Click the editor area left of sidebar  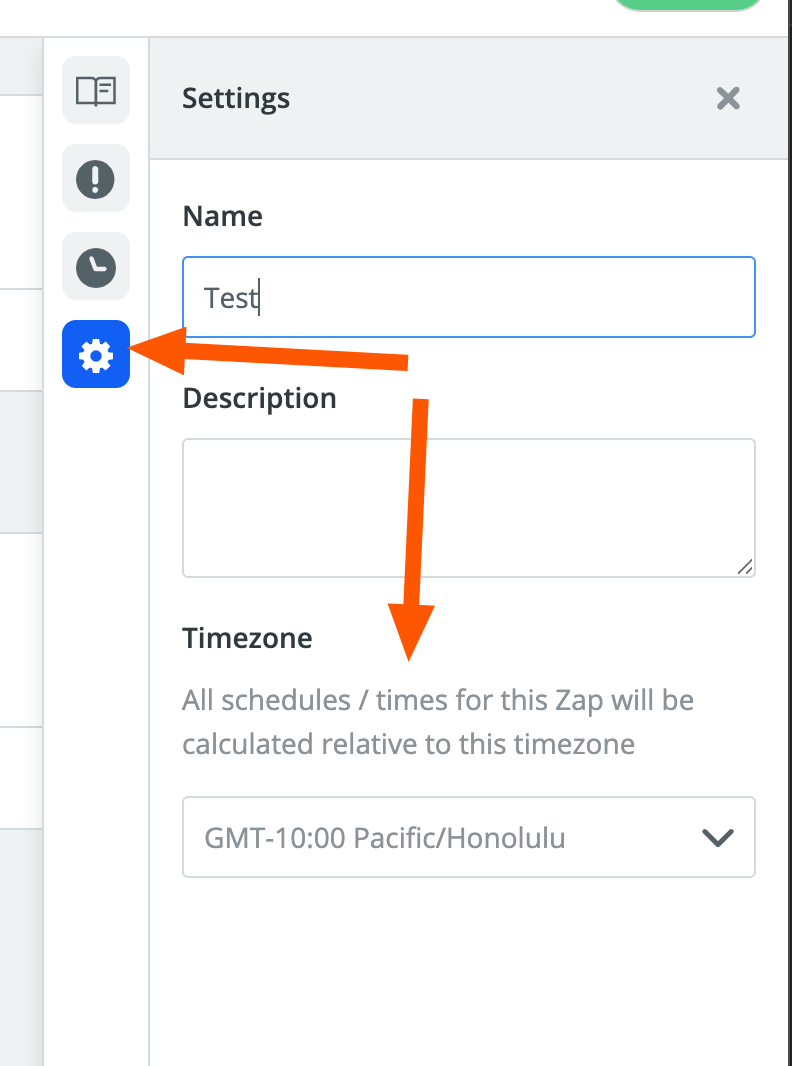(x=20, y=460)
